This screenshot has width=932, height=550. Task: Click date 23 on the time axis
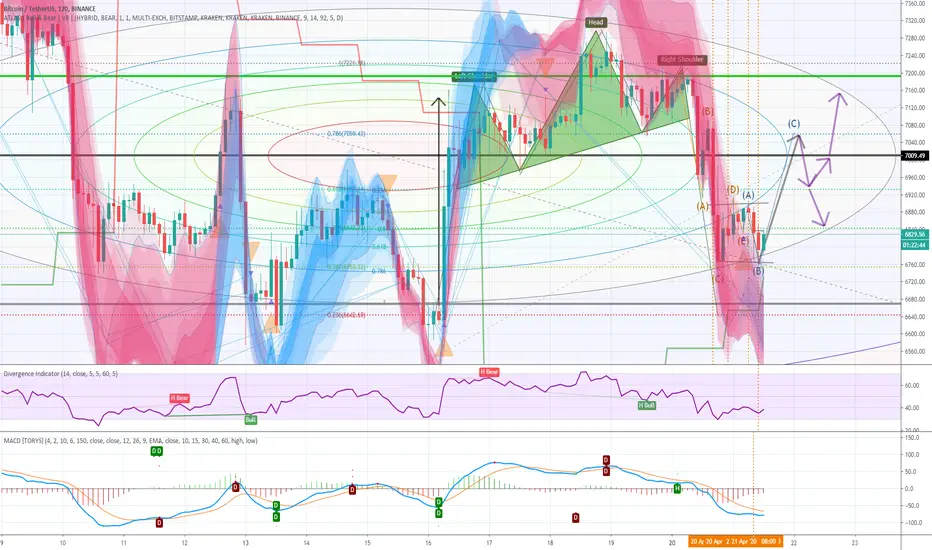pyautogui.click(x=855, y=542)
